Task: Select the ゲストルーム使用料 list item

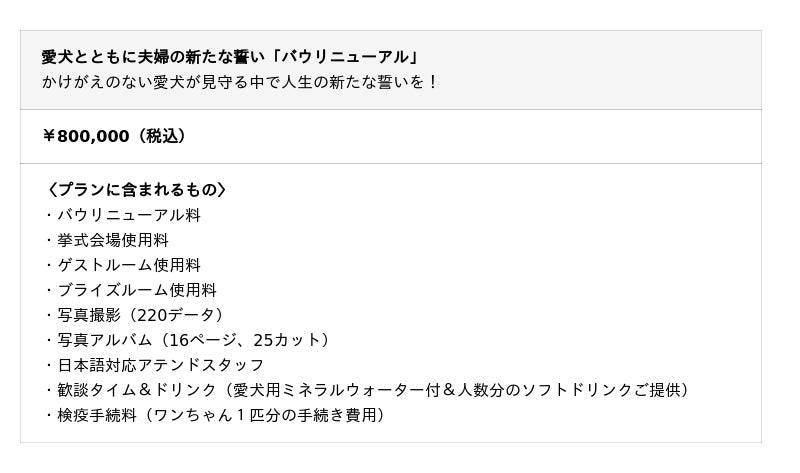Action: point(128,265)
